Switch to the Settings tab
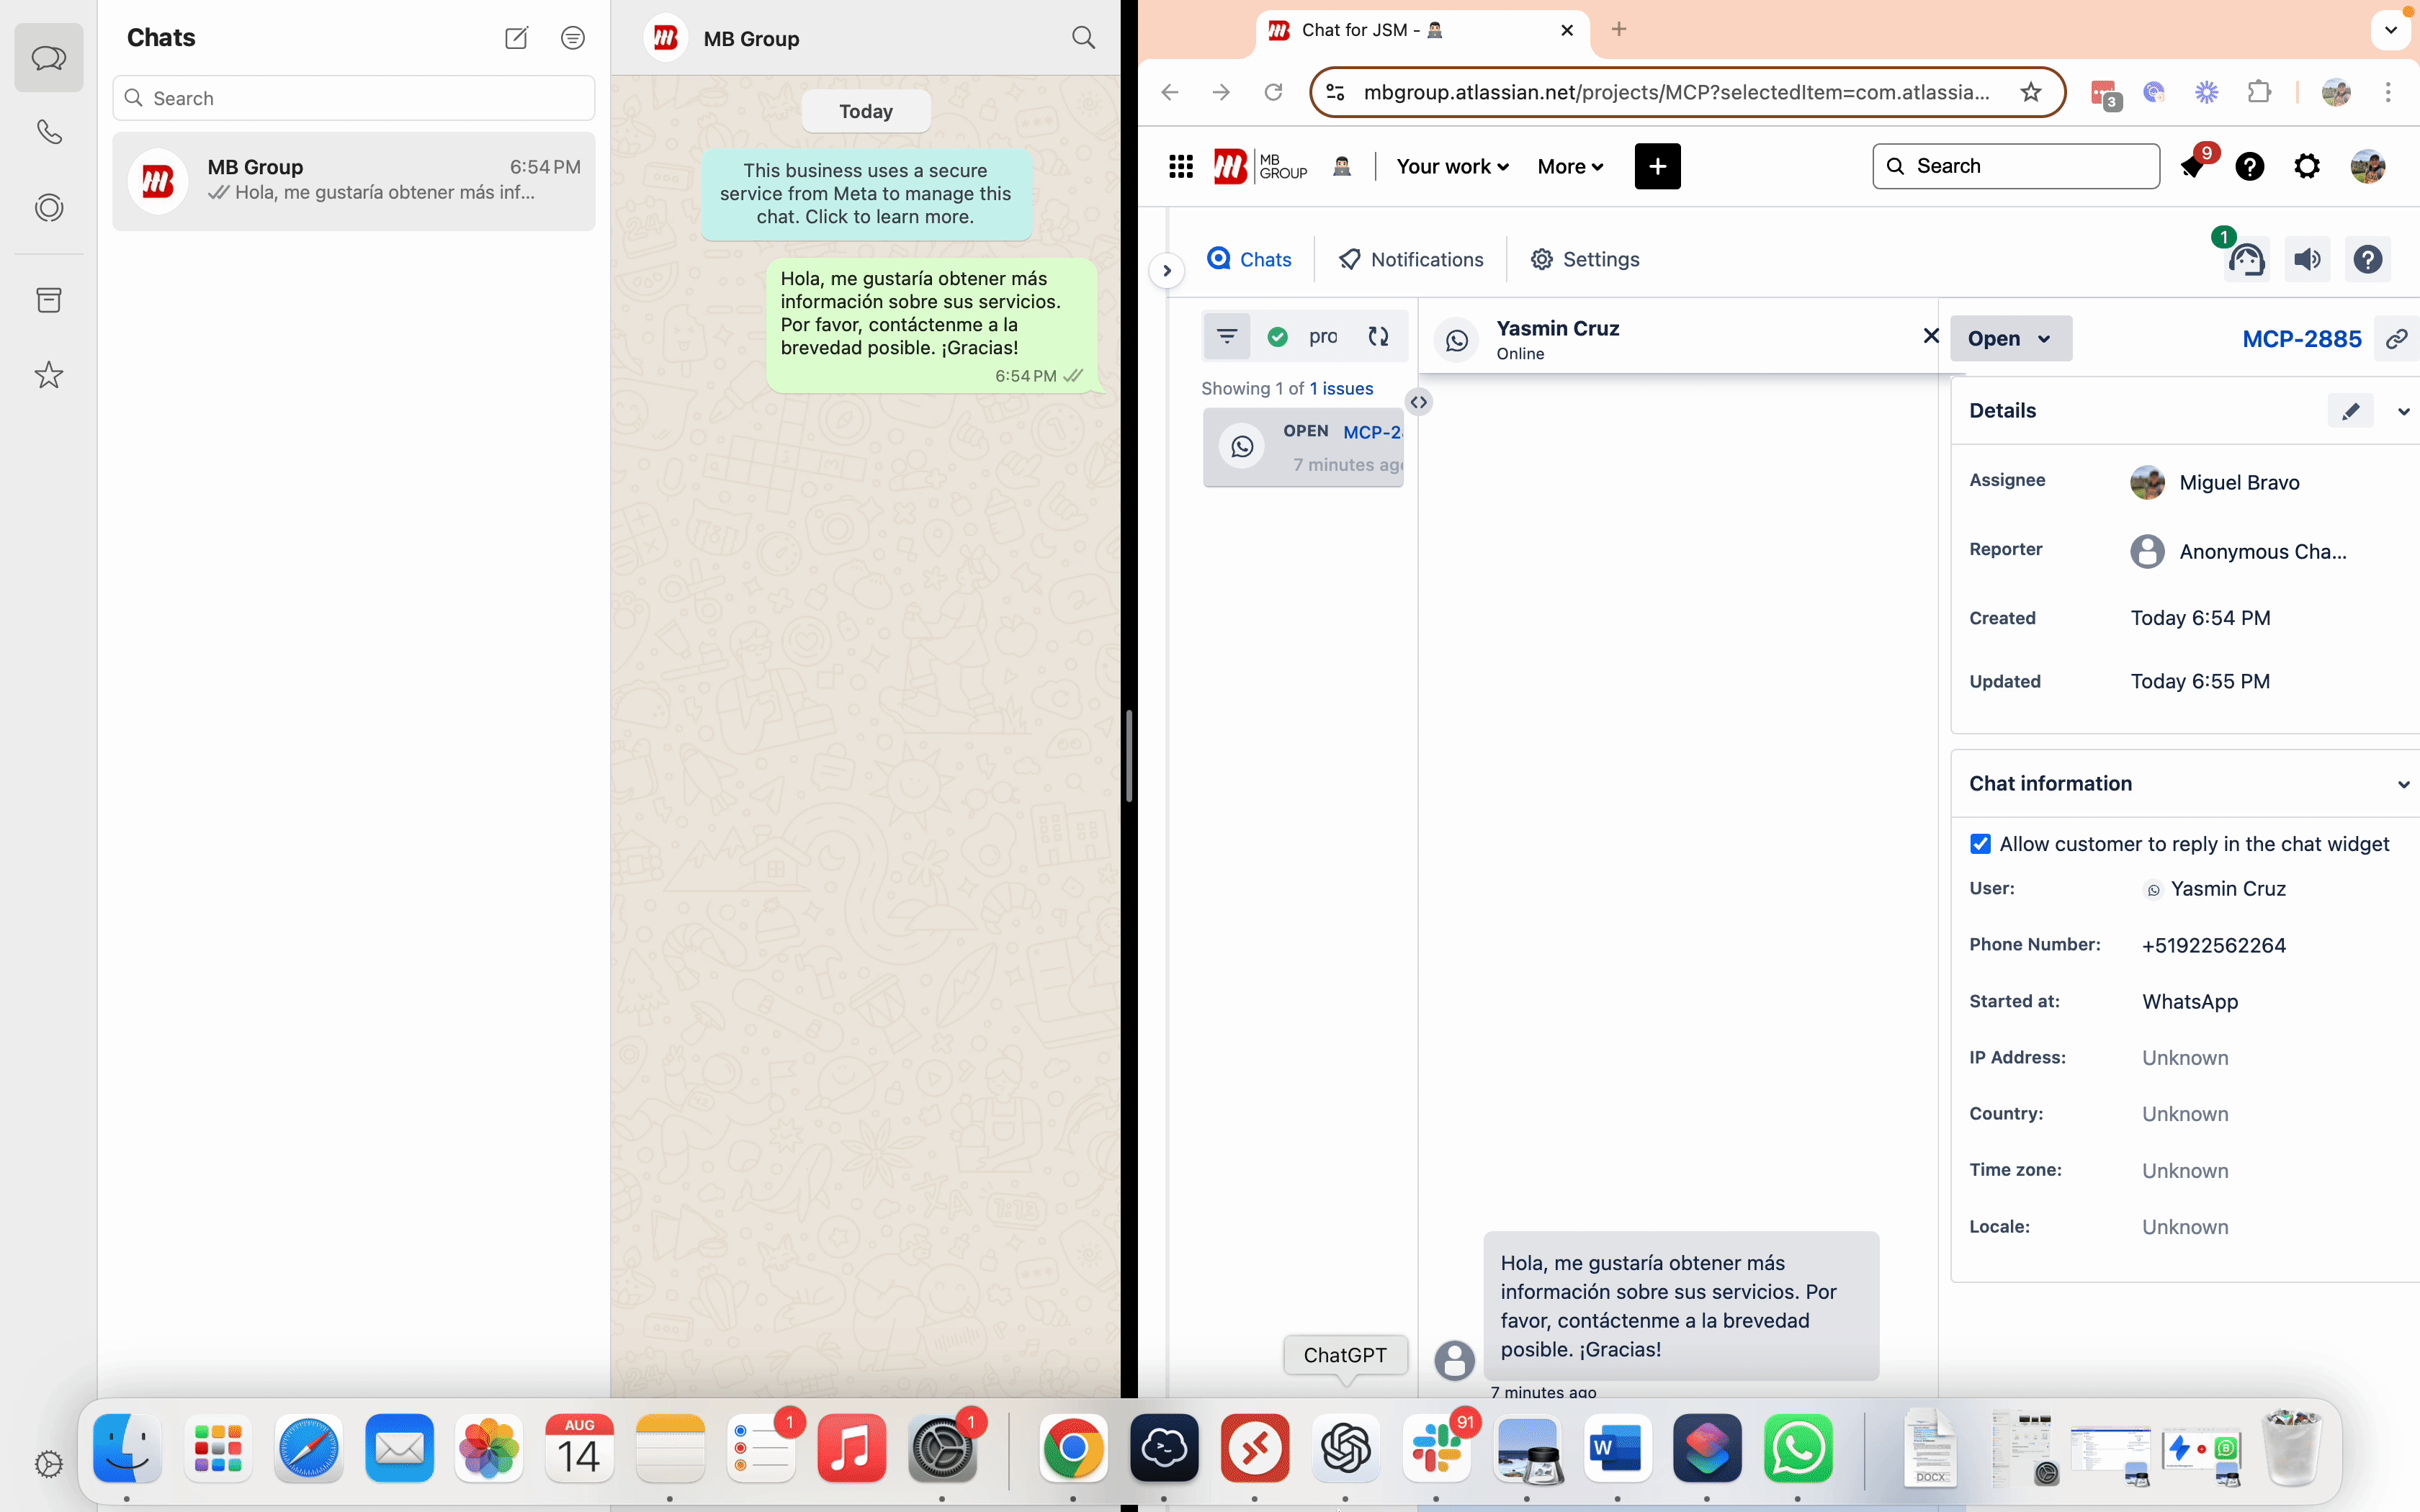The image size is (2420, 1512). pos(1585,260)
